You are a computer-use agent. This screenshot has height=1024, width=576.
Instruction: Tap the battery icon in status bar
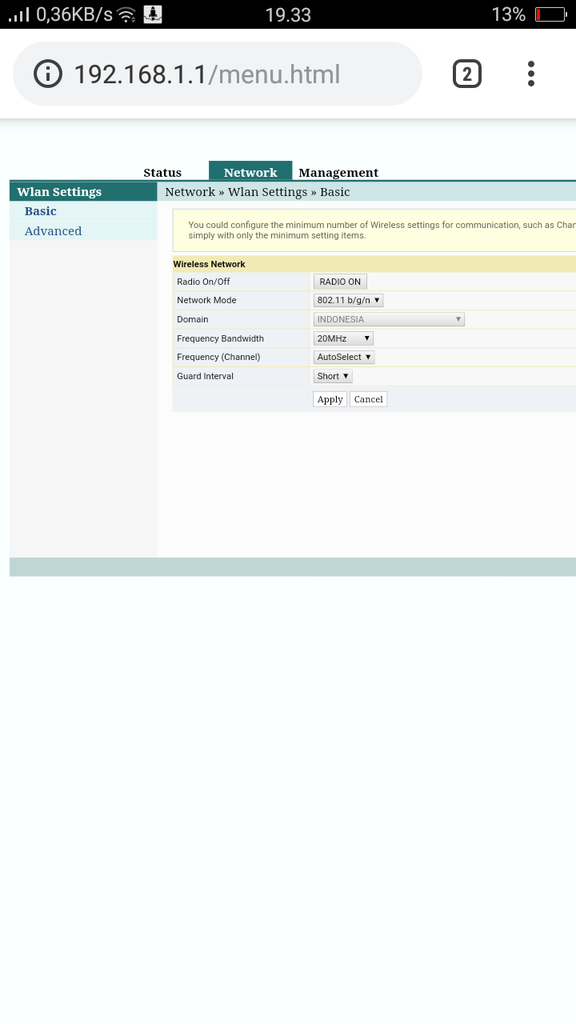click(550, 14)
